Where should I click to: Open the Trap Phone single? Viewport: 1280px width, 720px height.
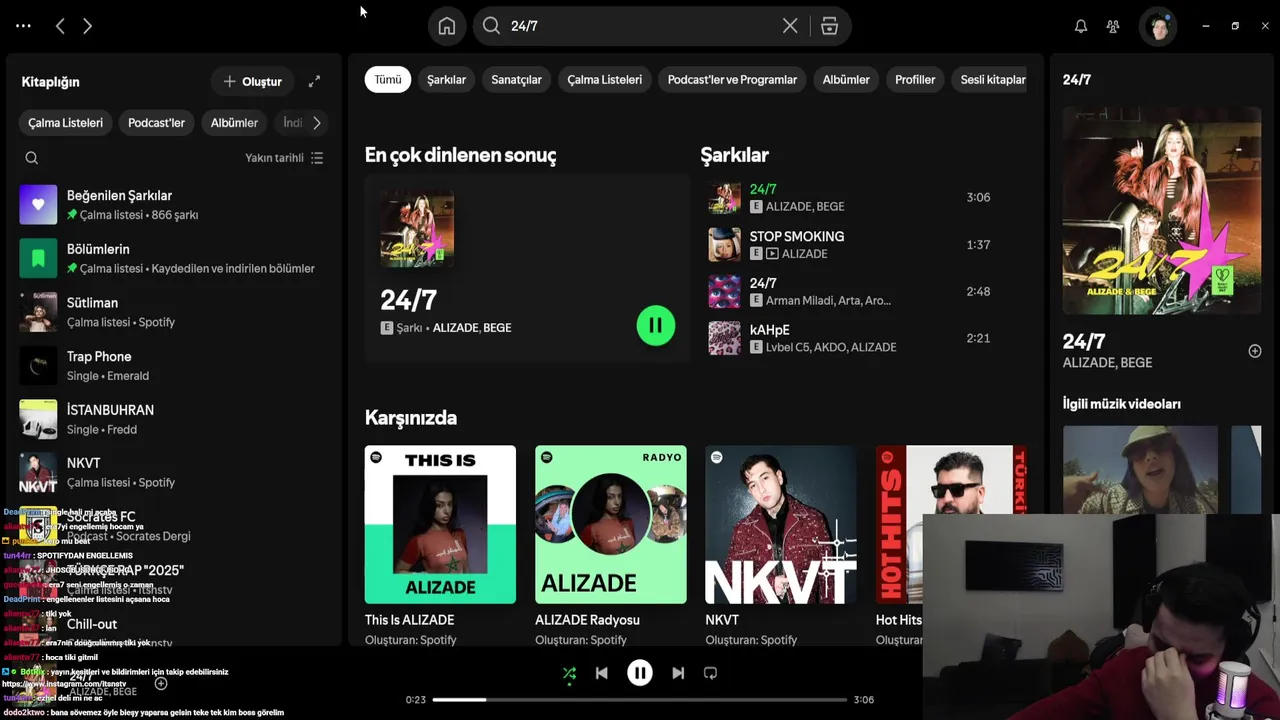173,365
